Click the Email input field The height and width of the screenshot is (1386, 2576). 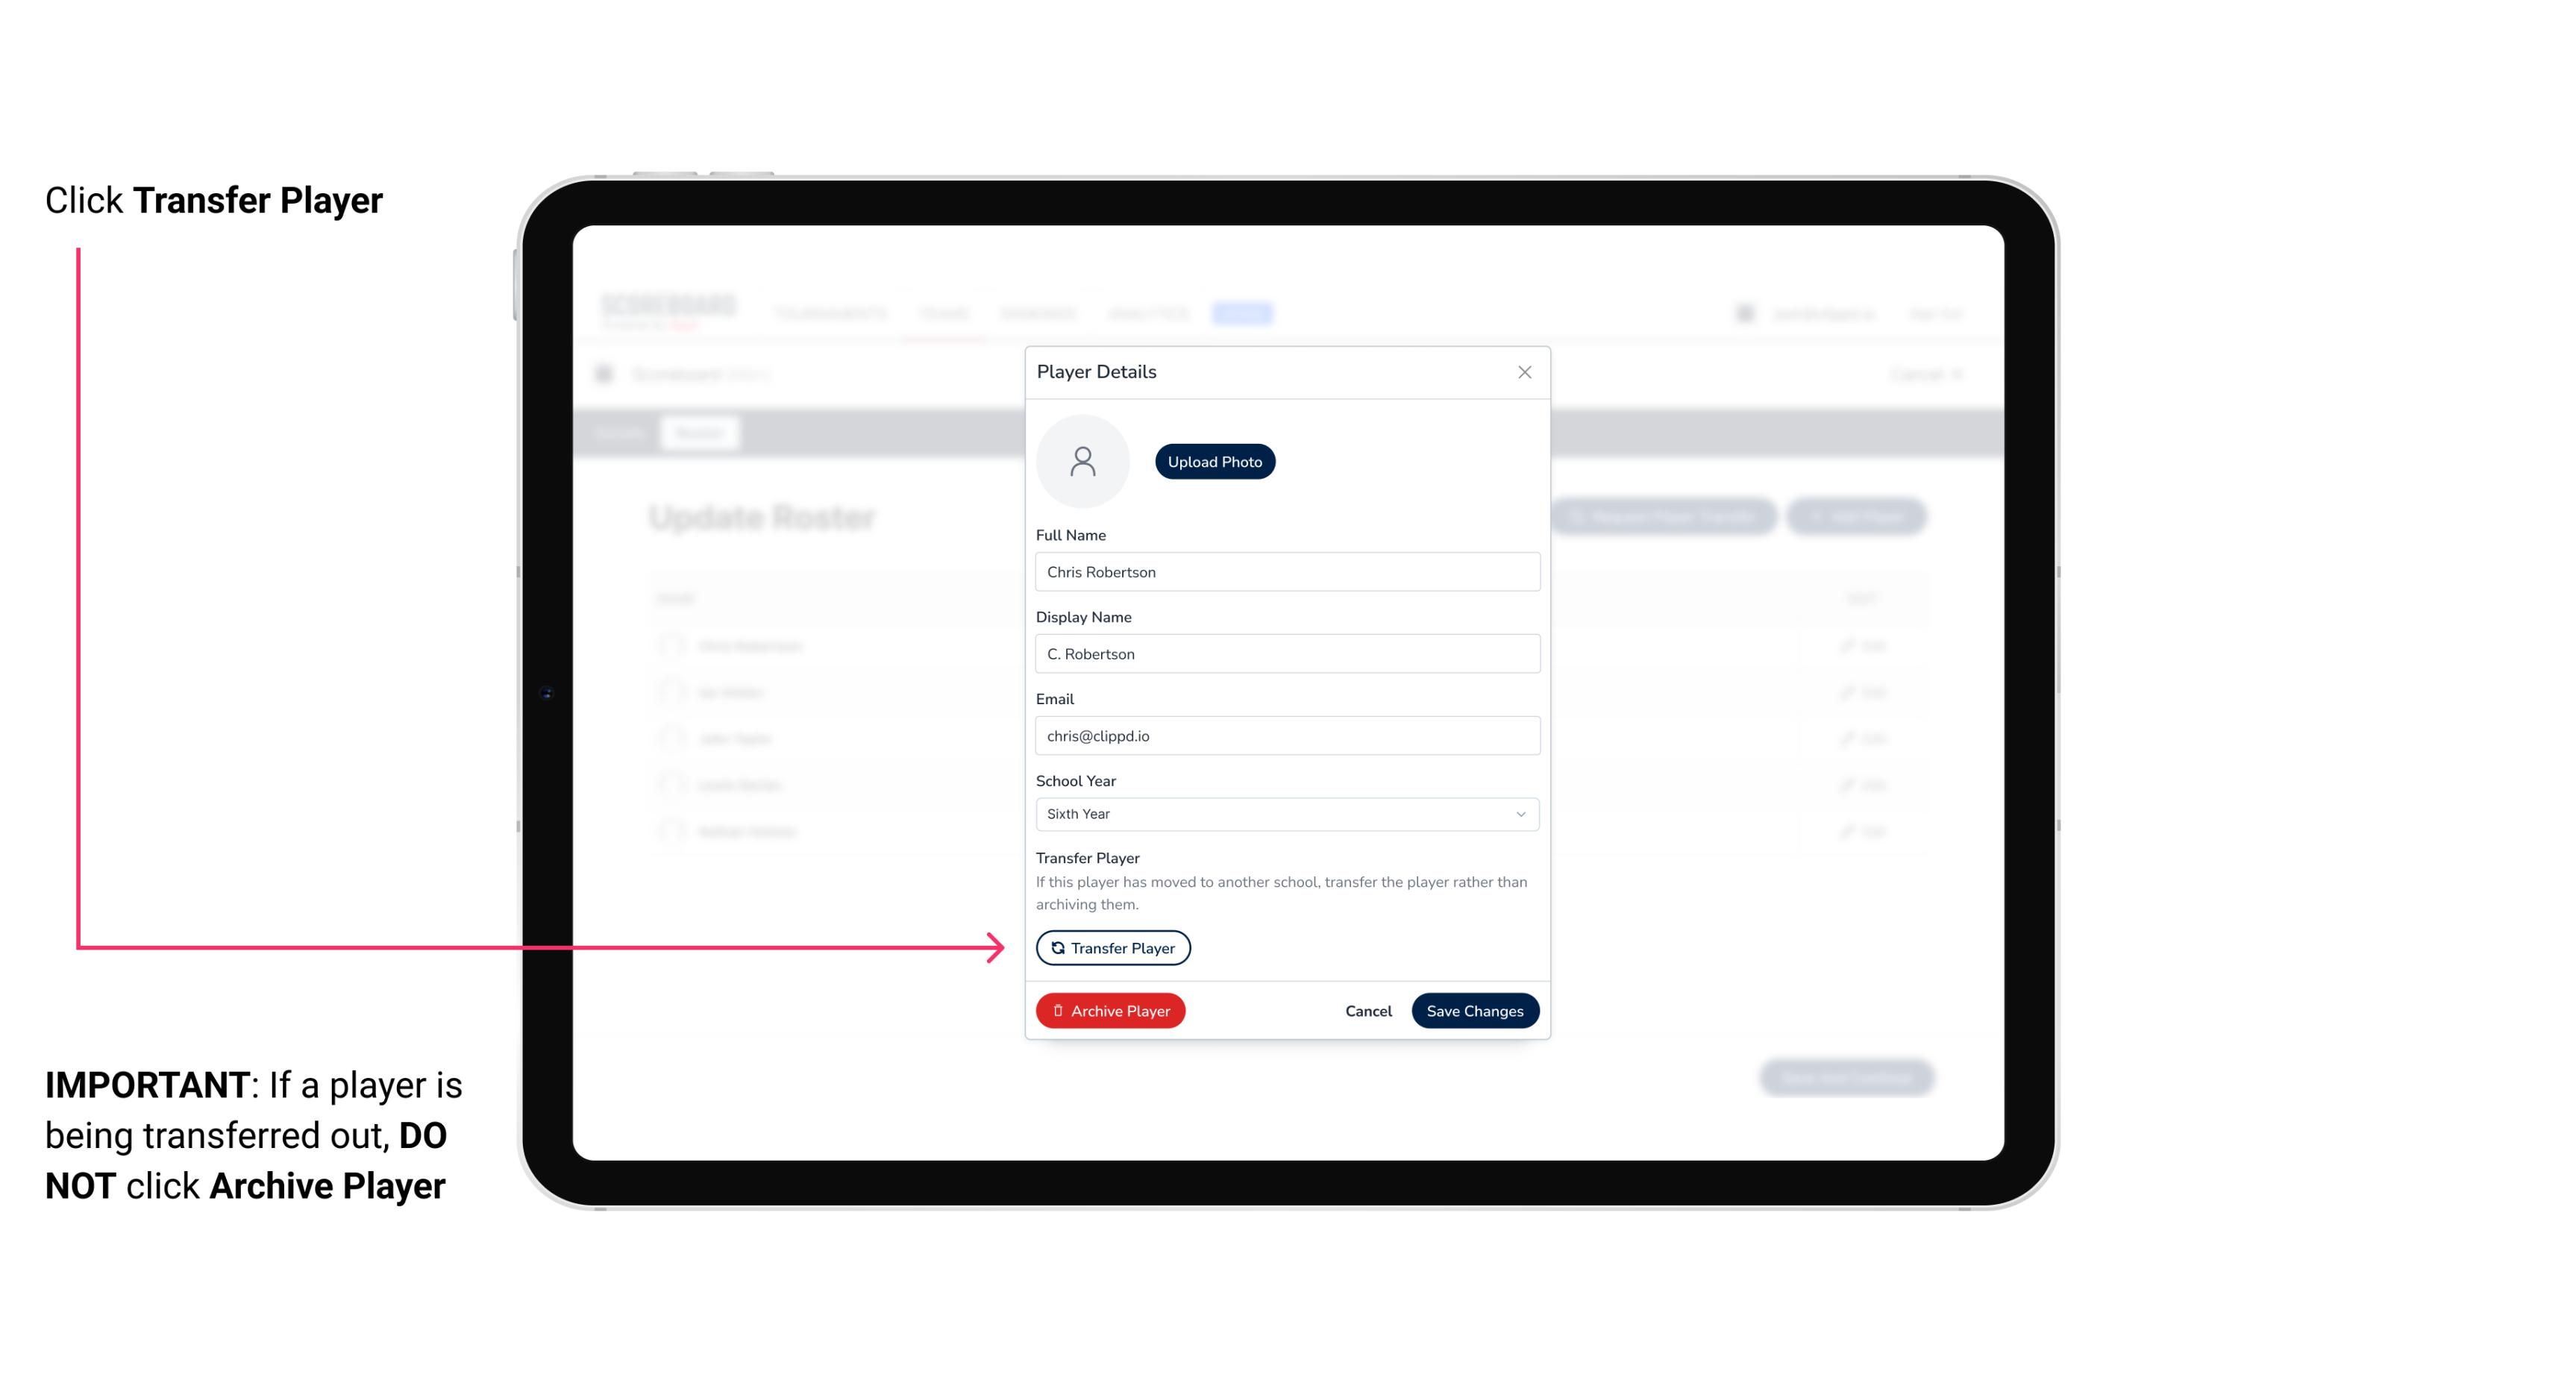tap(1285, 734)
